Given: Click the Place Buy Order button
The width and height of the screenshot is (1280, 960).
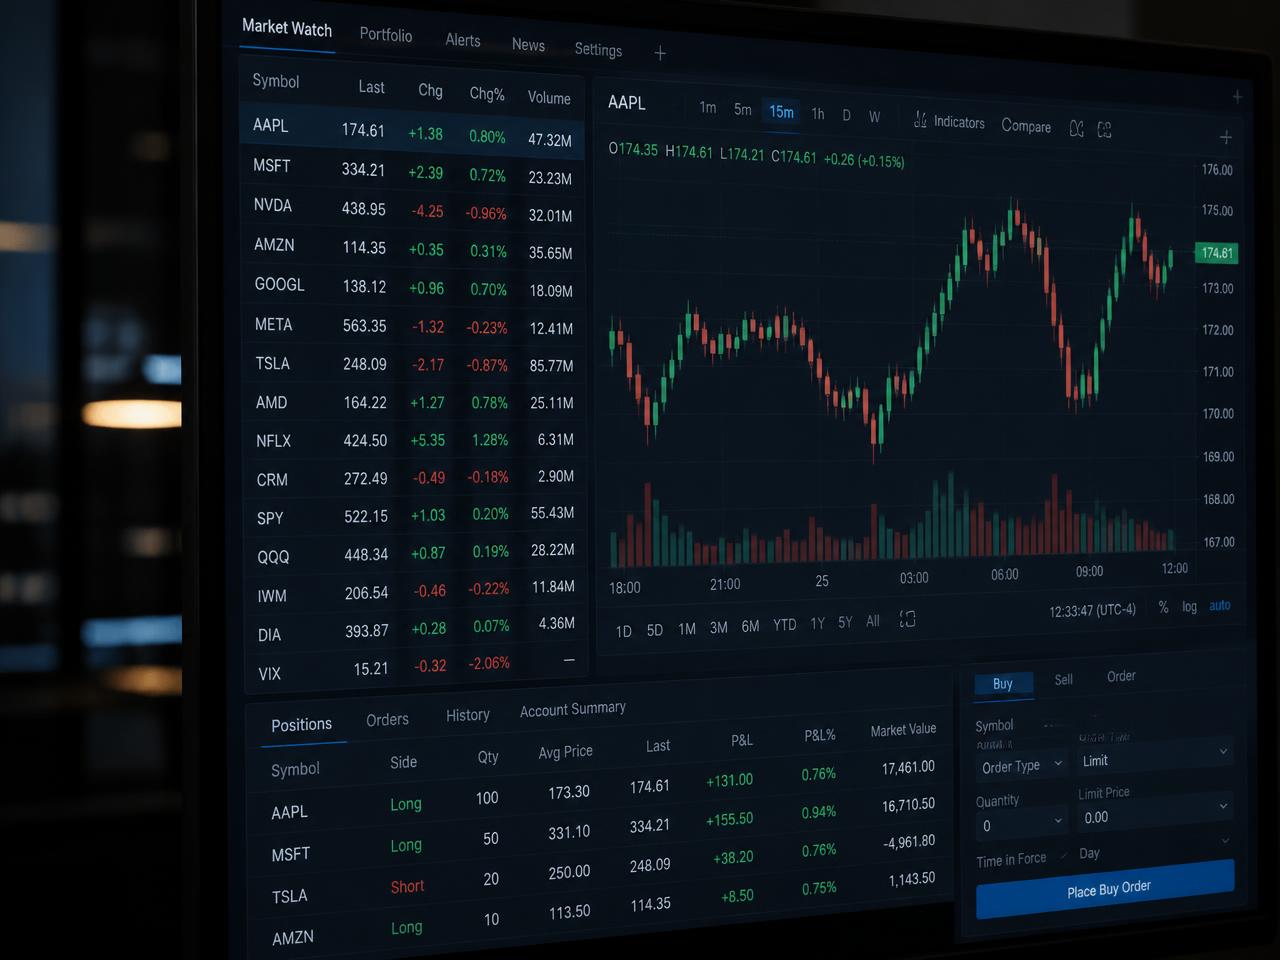Looking at the screenshot, I should coord(1106,889).
